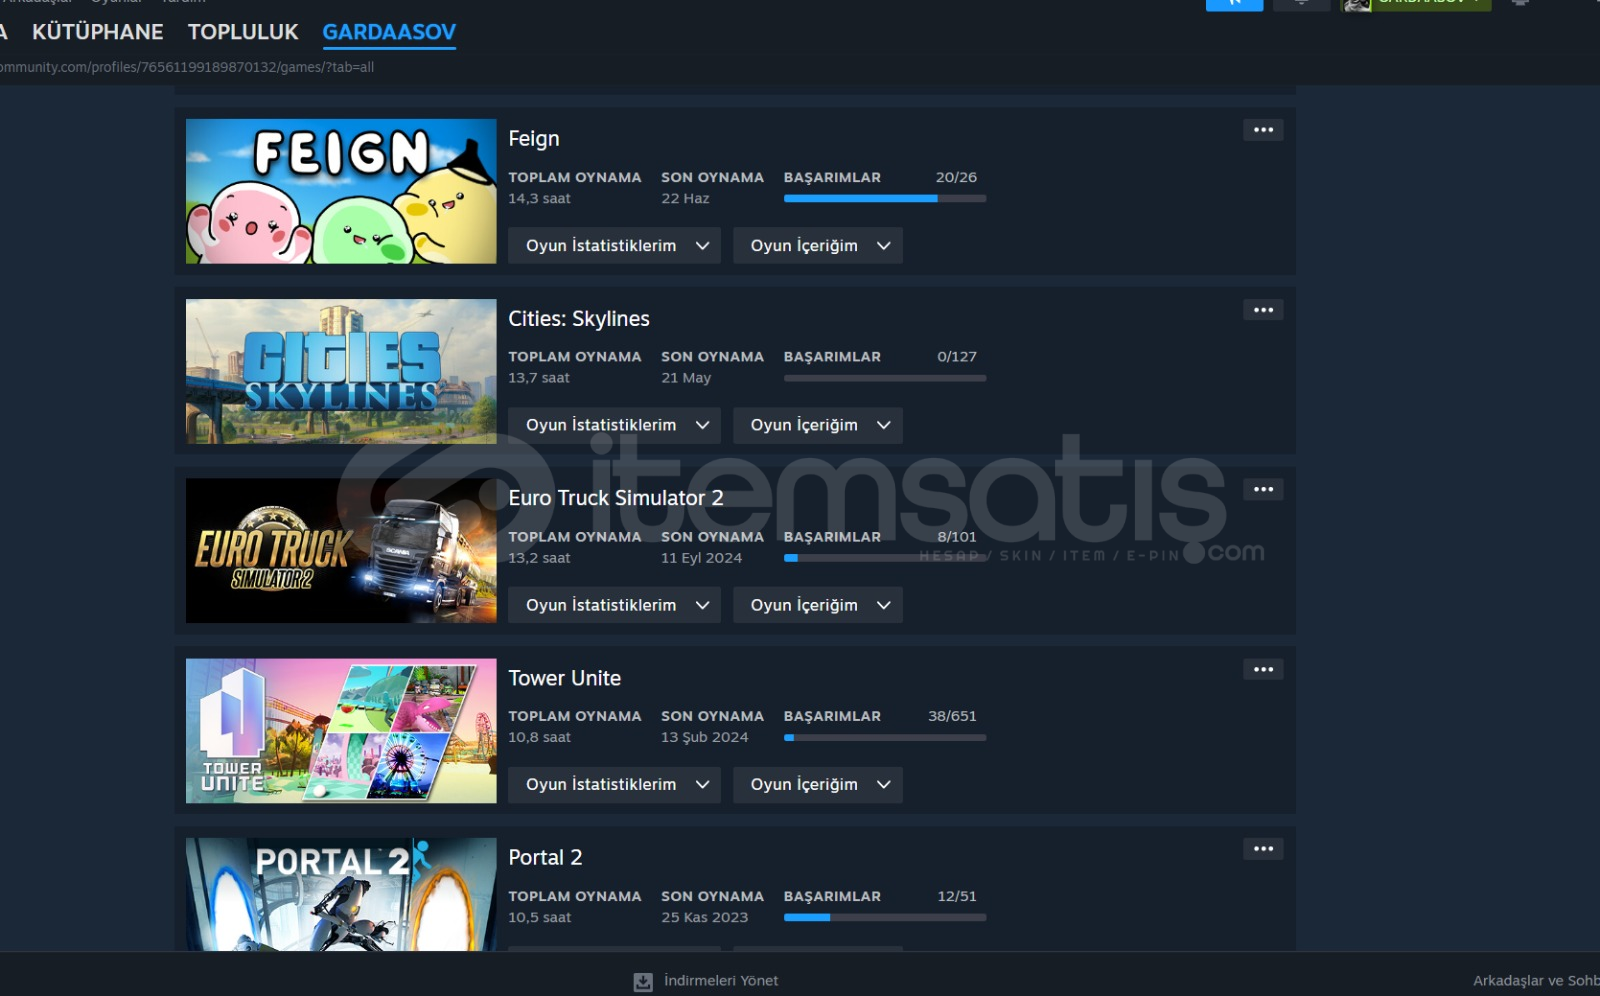Open the Euro Truck Simulator 2 title link

(616, 498)
